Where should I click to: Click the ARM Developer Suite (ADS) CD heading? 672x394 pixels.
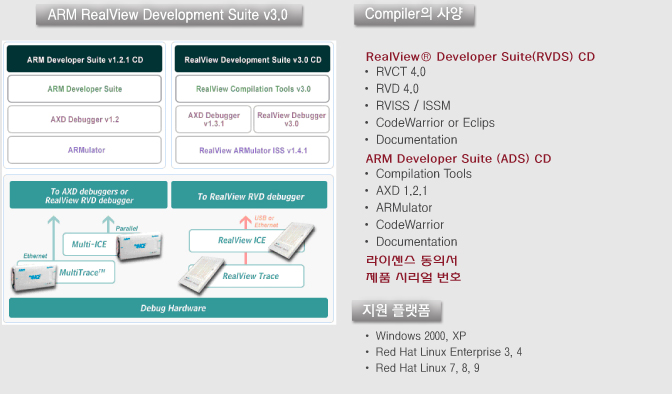click(x=458, y=159)
